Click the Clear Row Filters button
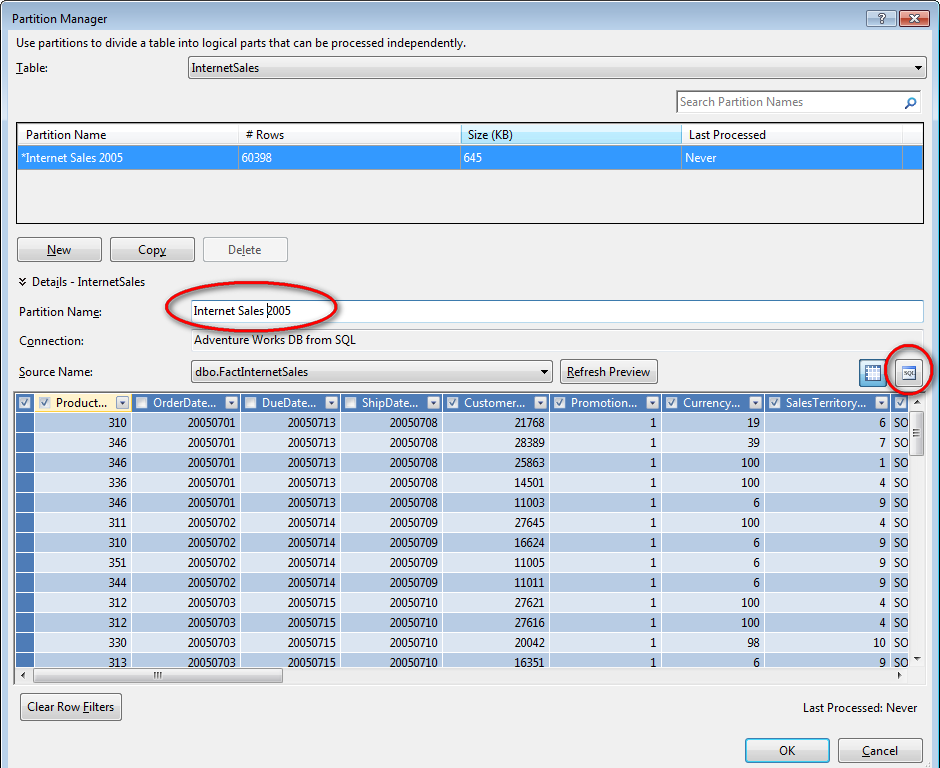 pyautogui.click(x=71, y=707)
